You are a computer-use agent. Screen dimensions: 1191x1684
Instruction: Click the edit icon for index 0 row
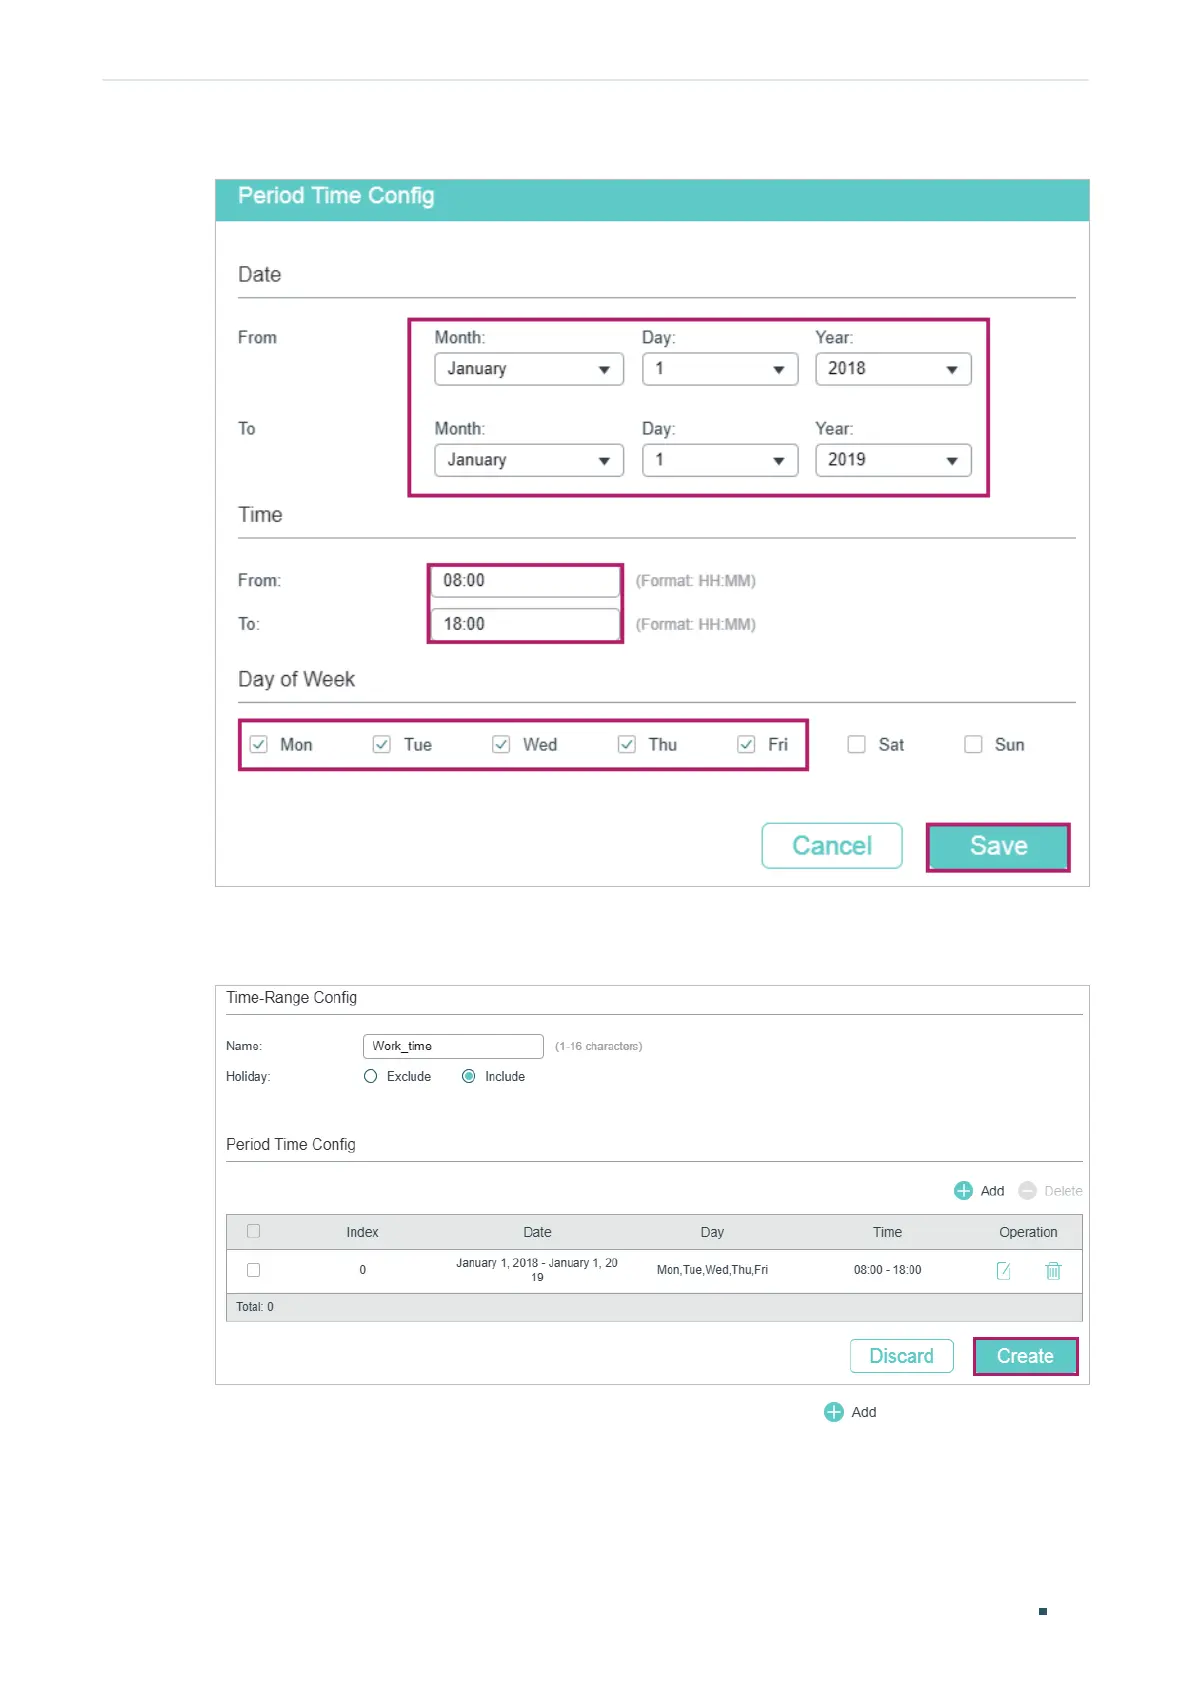(x=1003, y=1270)
